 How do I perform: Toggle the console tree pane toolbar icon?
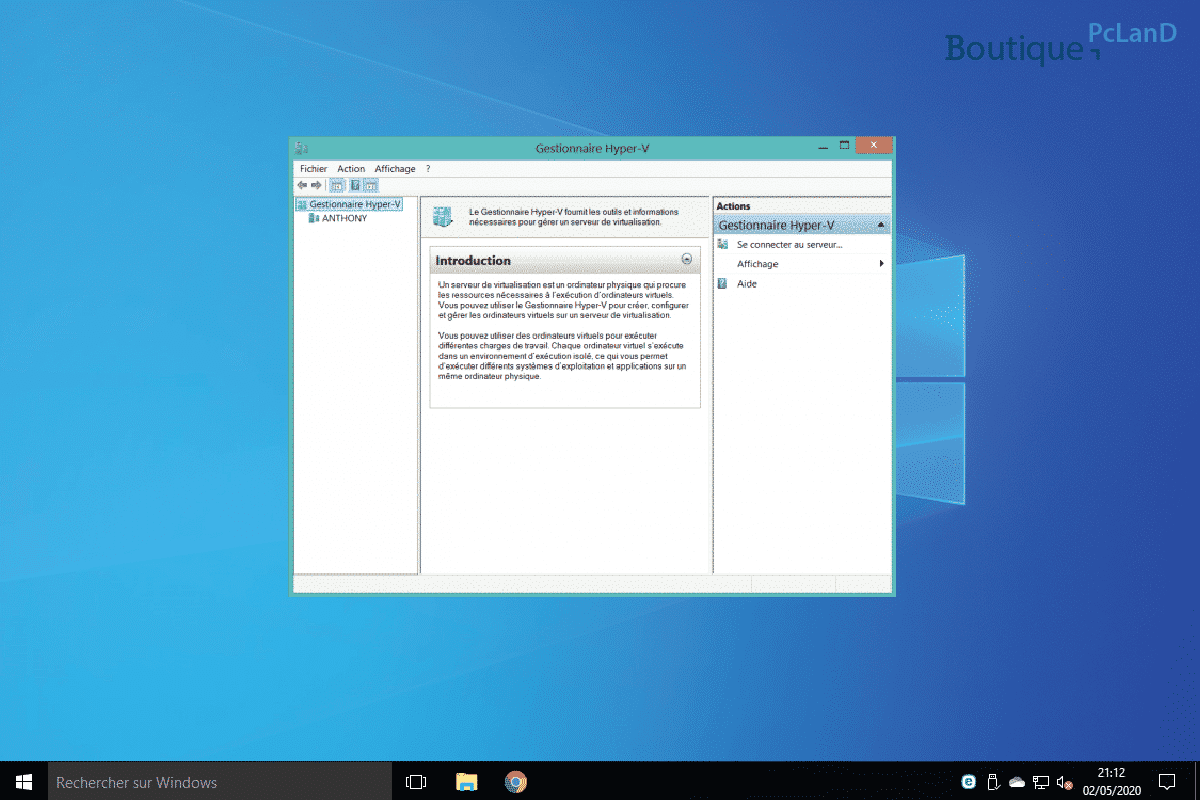[337, 185]
